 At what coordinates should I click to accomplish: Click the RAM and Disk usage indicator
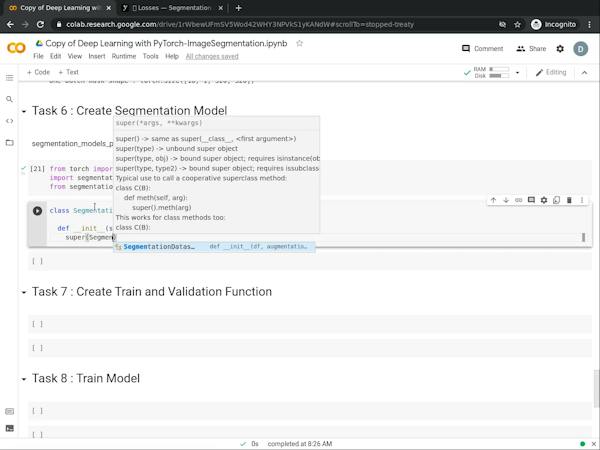(491, 72)
